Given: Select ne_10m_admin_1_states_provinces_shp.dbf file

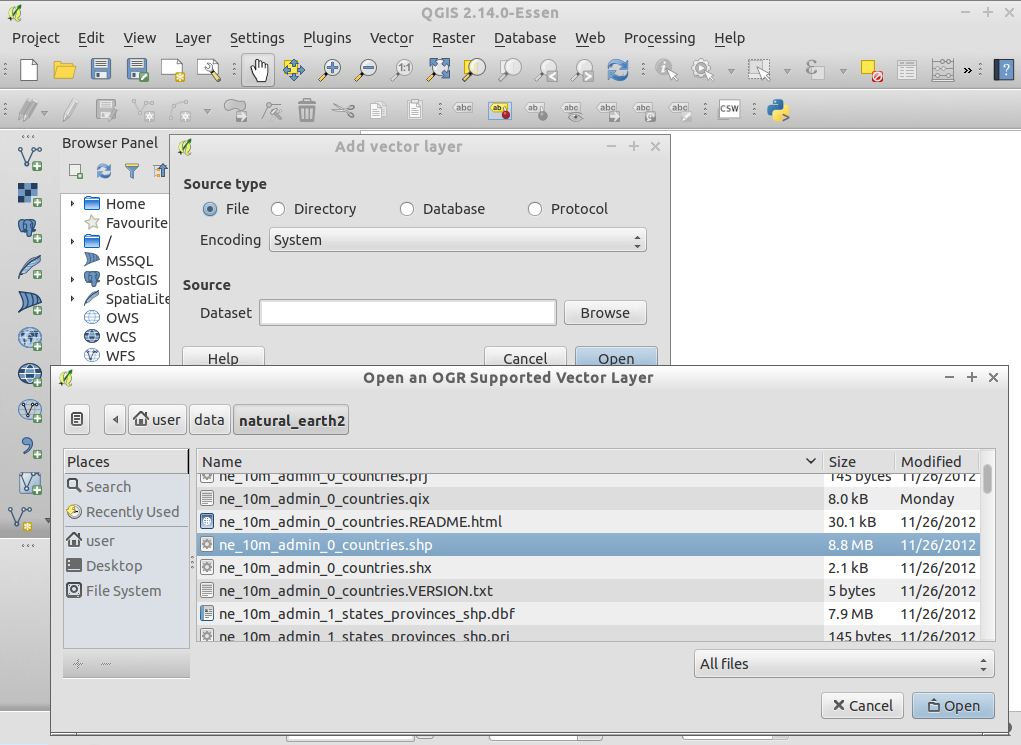Looking at the screenshot, I should click(588, 613).
